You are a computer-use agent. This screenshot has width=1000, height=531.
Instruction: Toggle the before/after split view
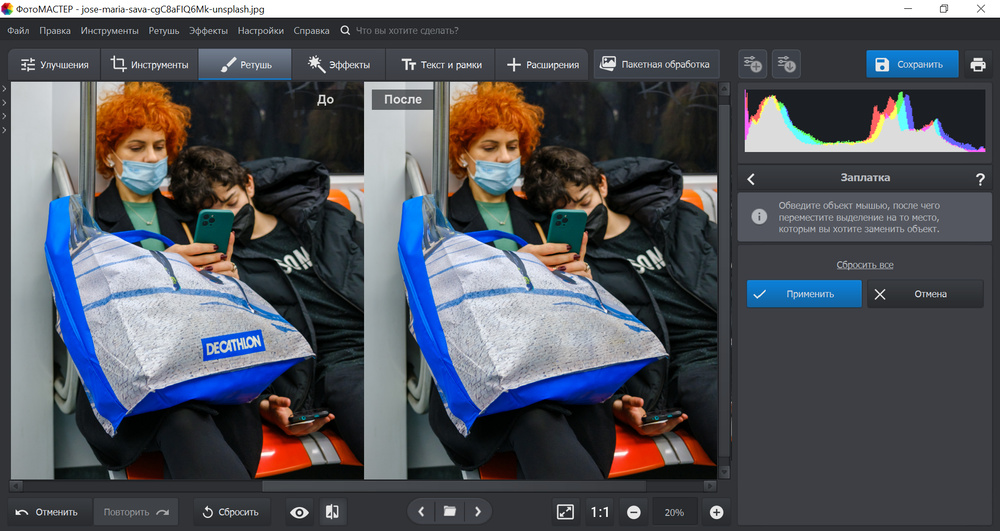[332, 512]
